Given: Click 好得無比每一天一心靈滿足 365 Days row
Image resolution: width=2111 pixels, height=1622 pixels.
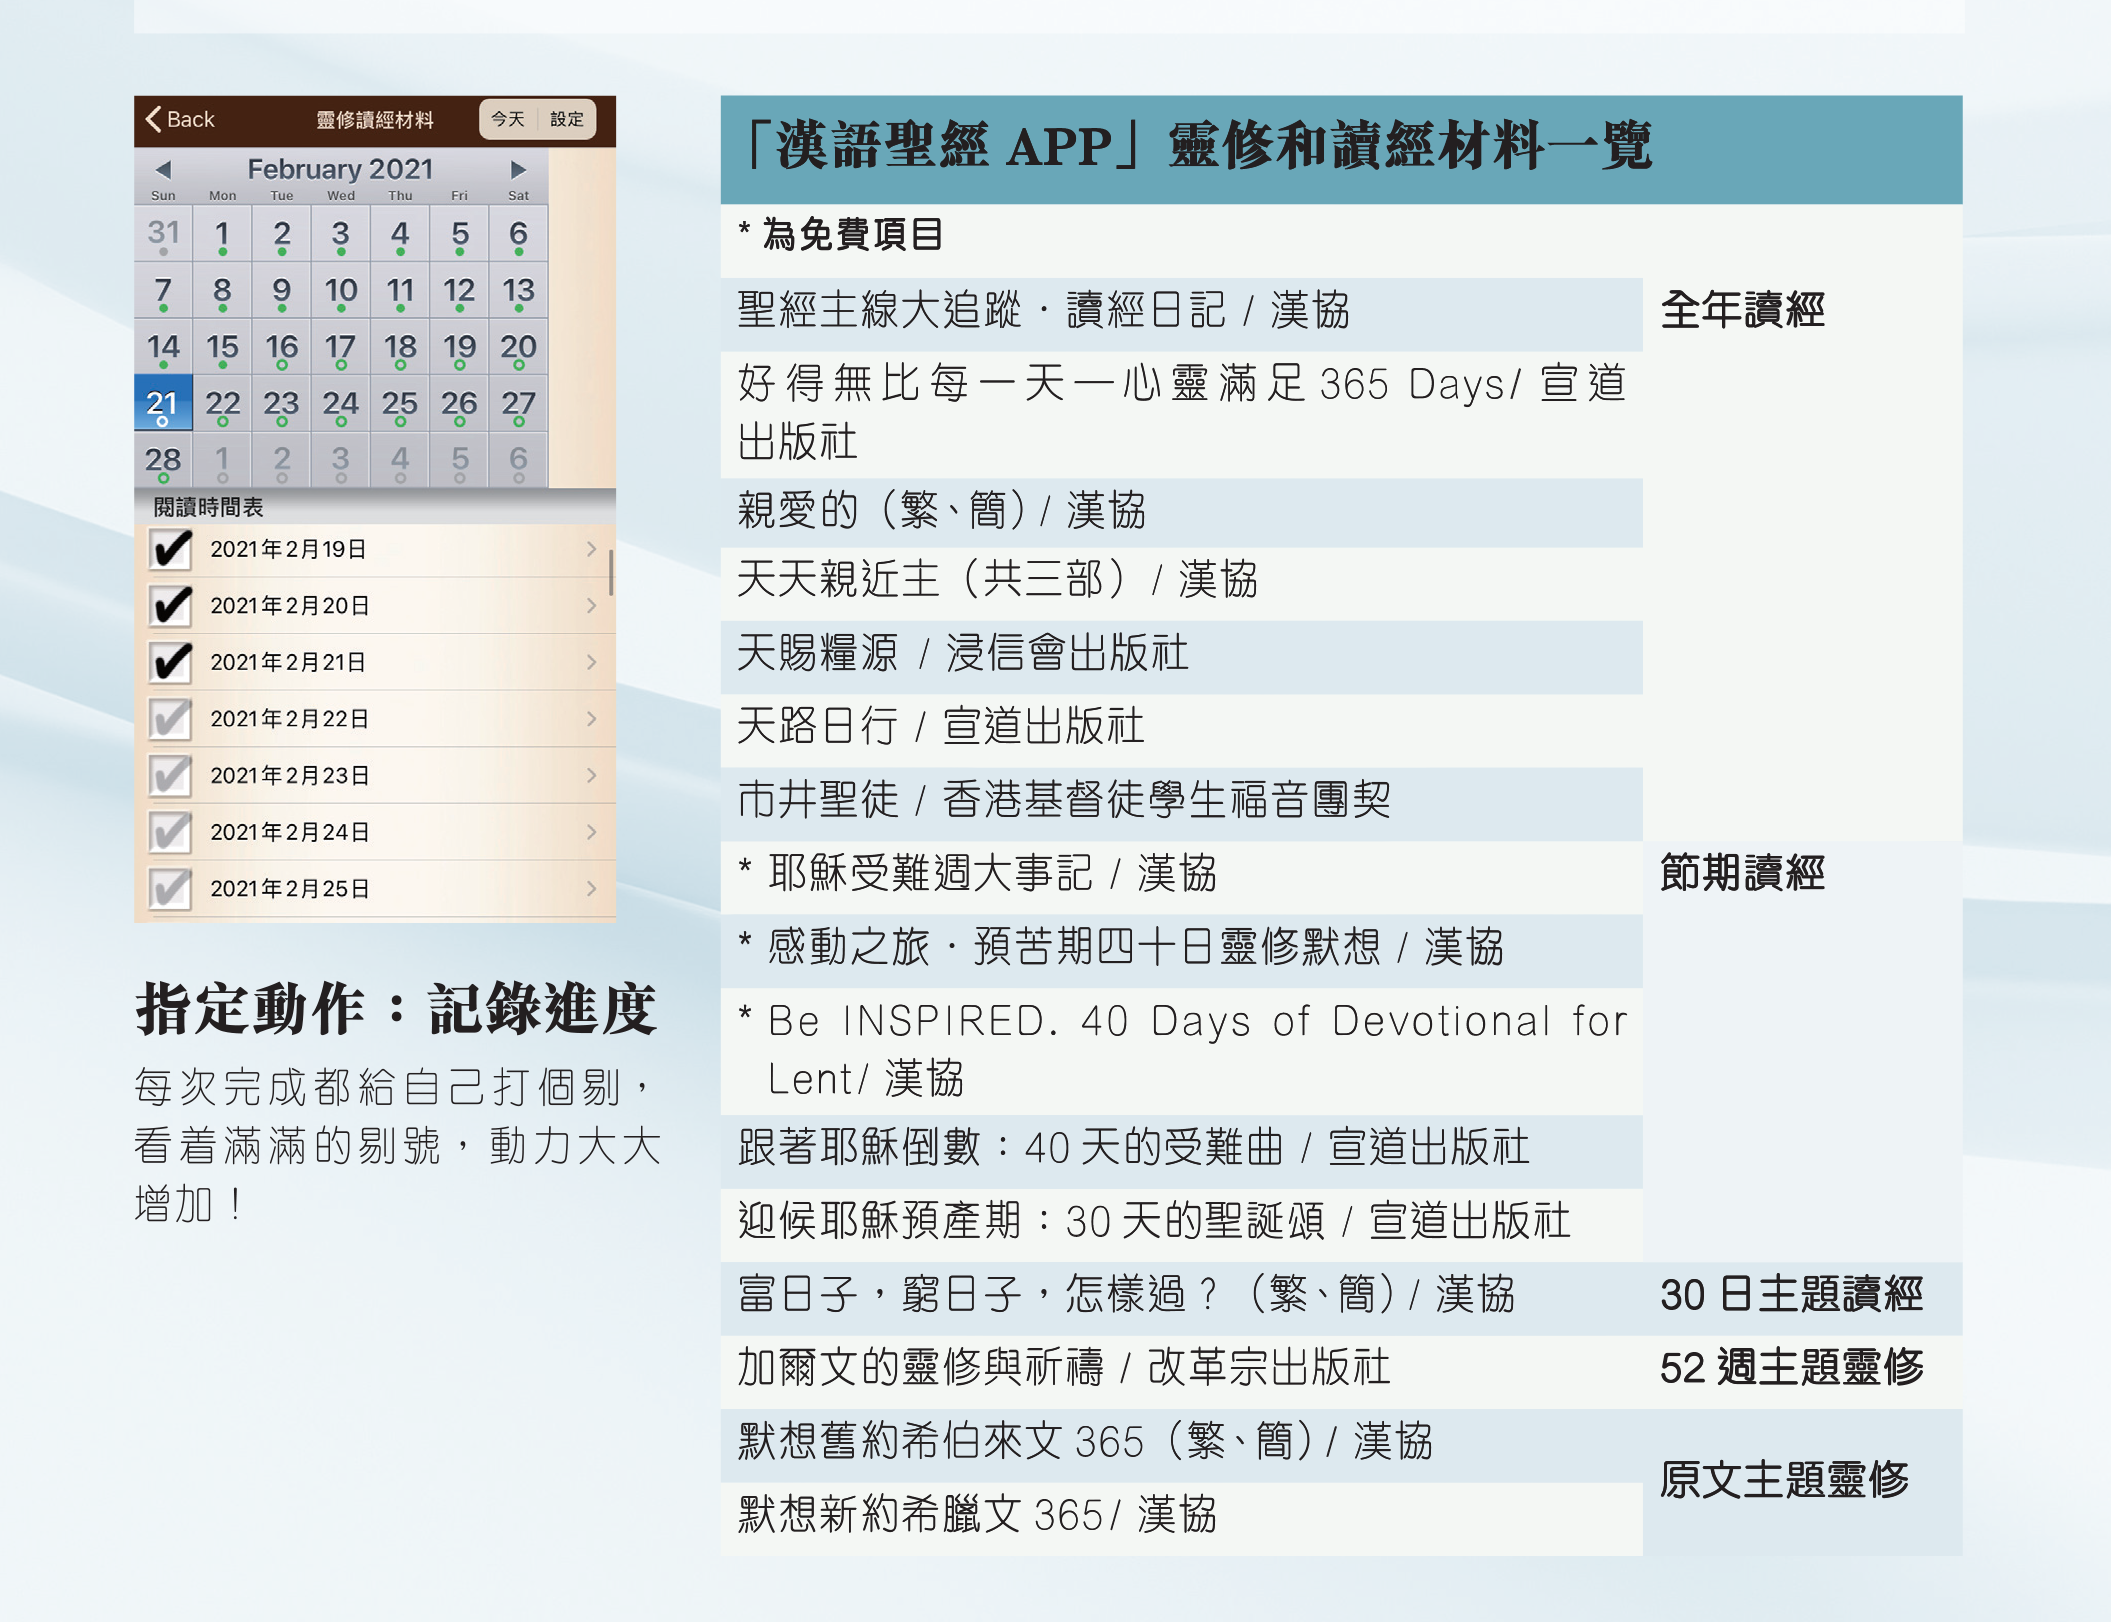Looking at the screenshot, I should coord(1181,413).
